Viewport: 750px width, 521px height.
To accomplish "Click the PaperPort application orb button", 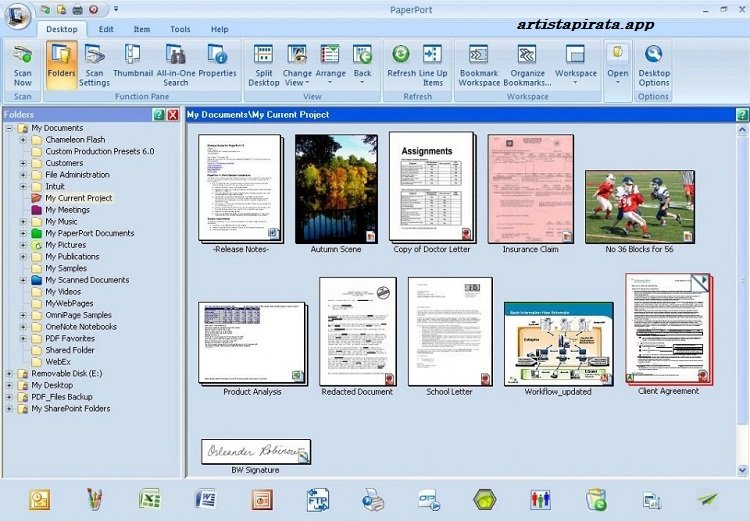I will point(18,16).
